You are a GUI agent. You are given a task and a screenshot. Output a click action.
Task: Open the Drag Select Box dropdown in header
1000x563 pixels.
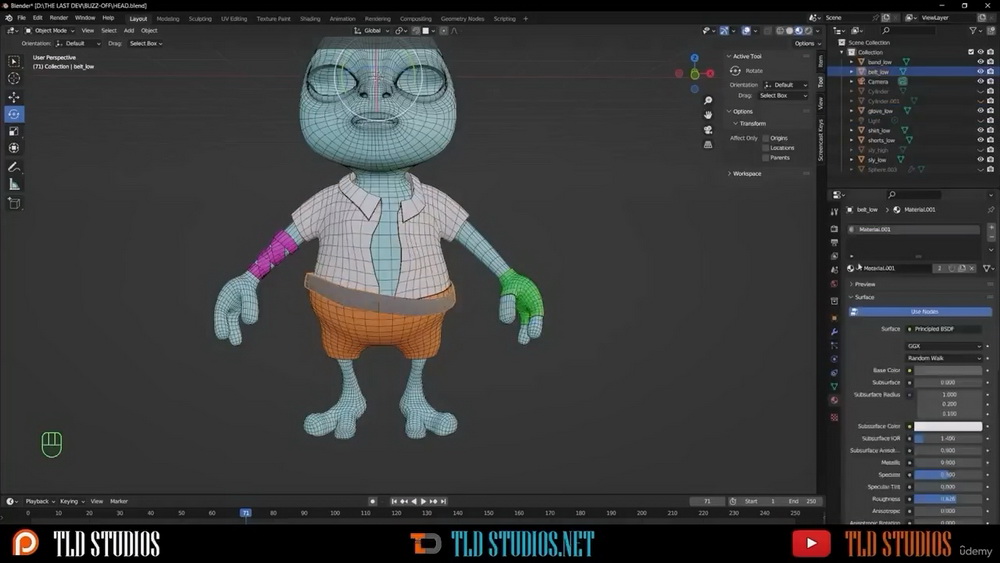[x=146, y=43]
